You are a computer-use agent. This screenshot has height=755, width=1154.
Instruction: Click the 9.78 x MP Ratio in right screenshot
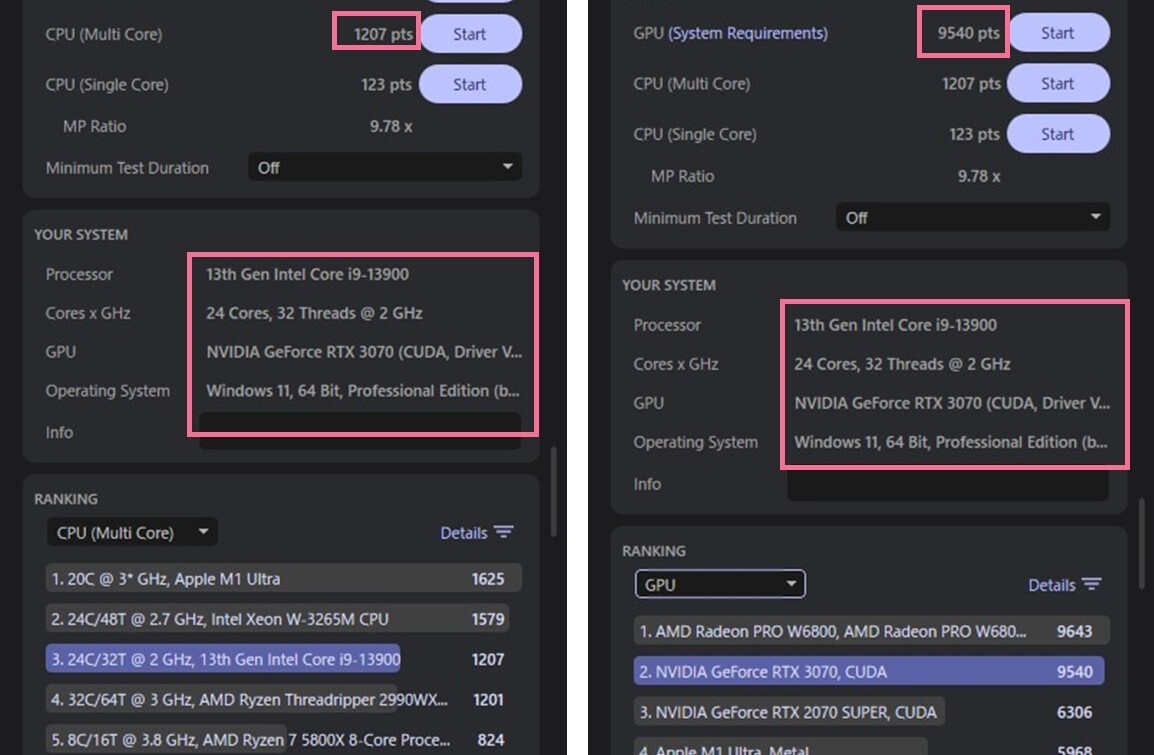[979, 177]
